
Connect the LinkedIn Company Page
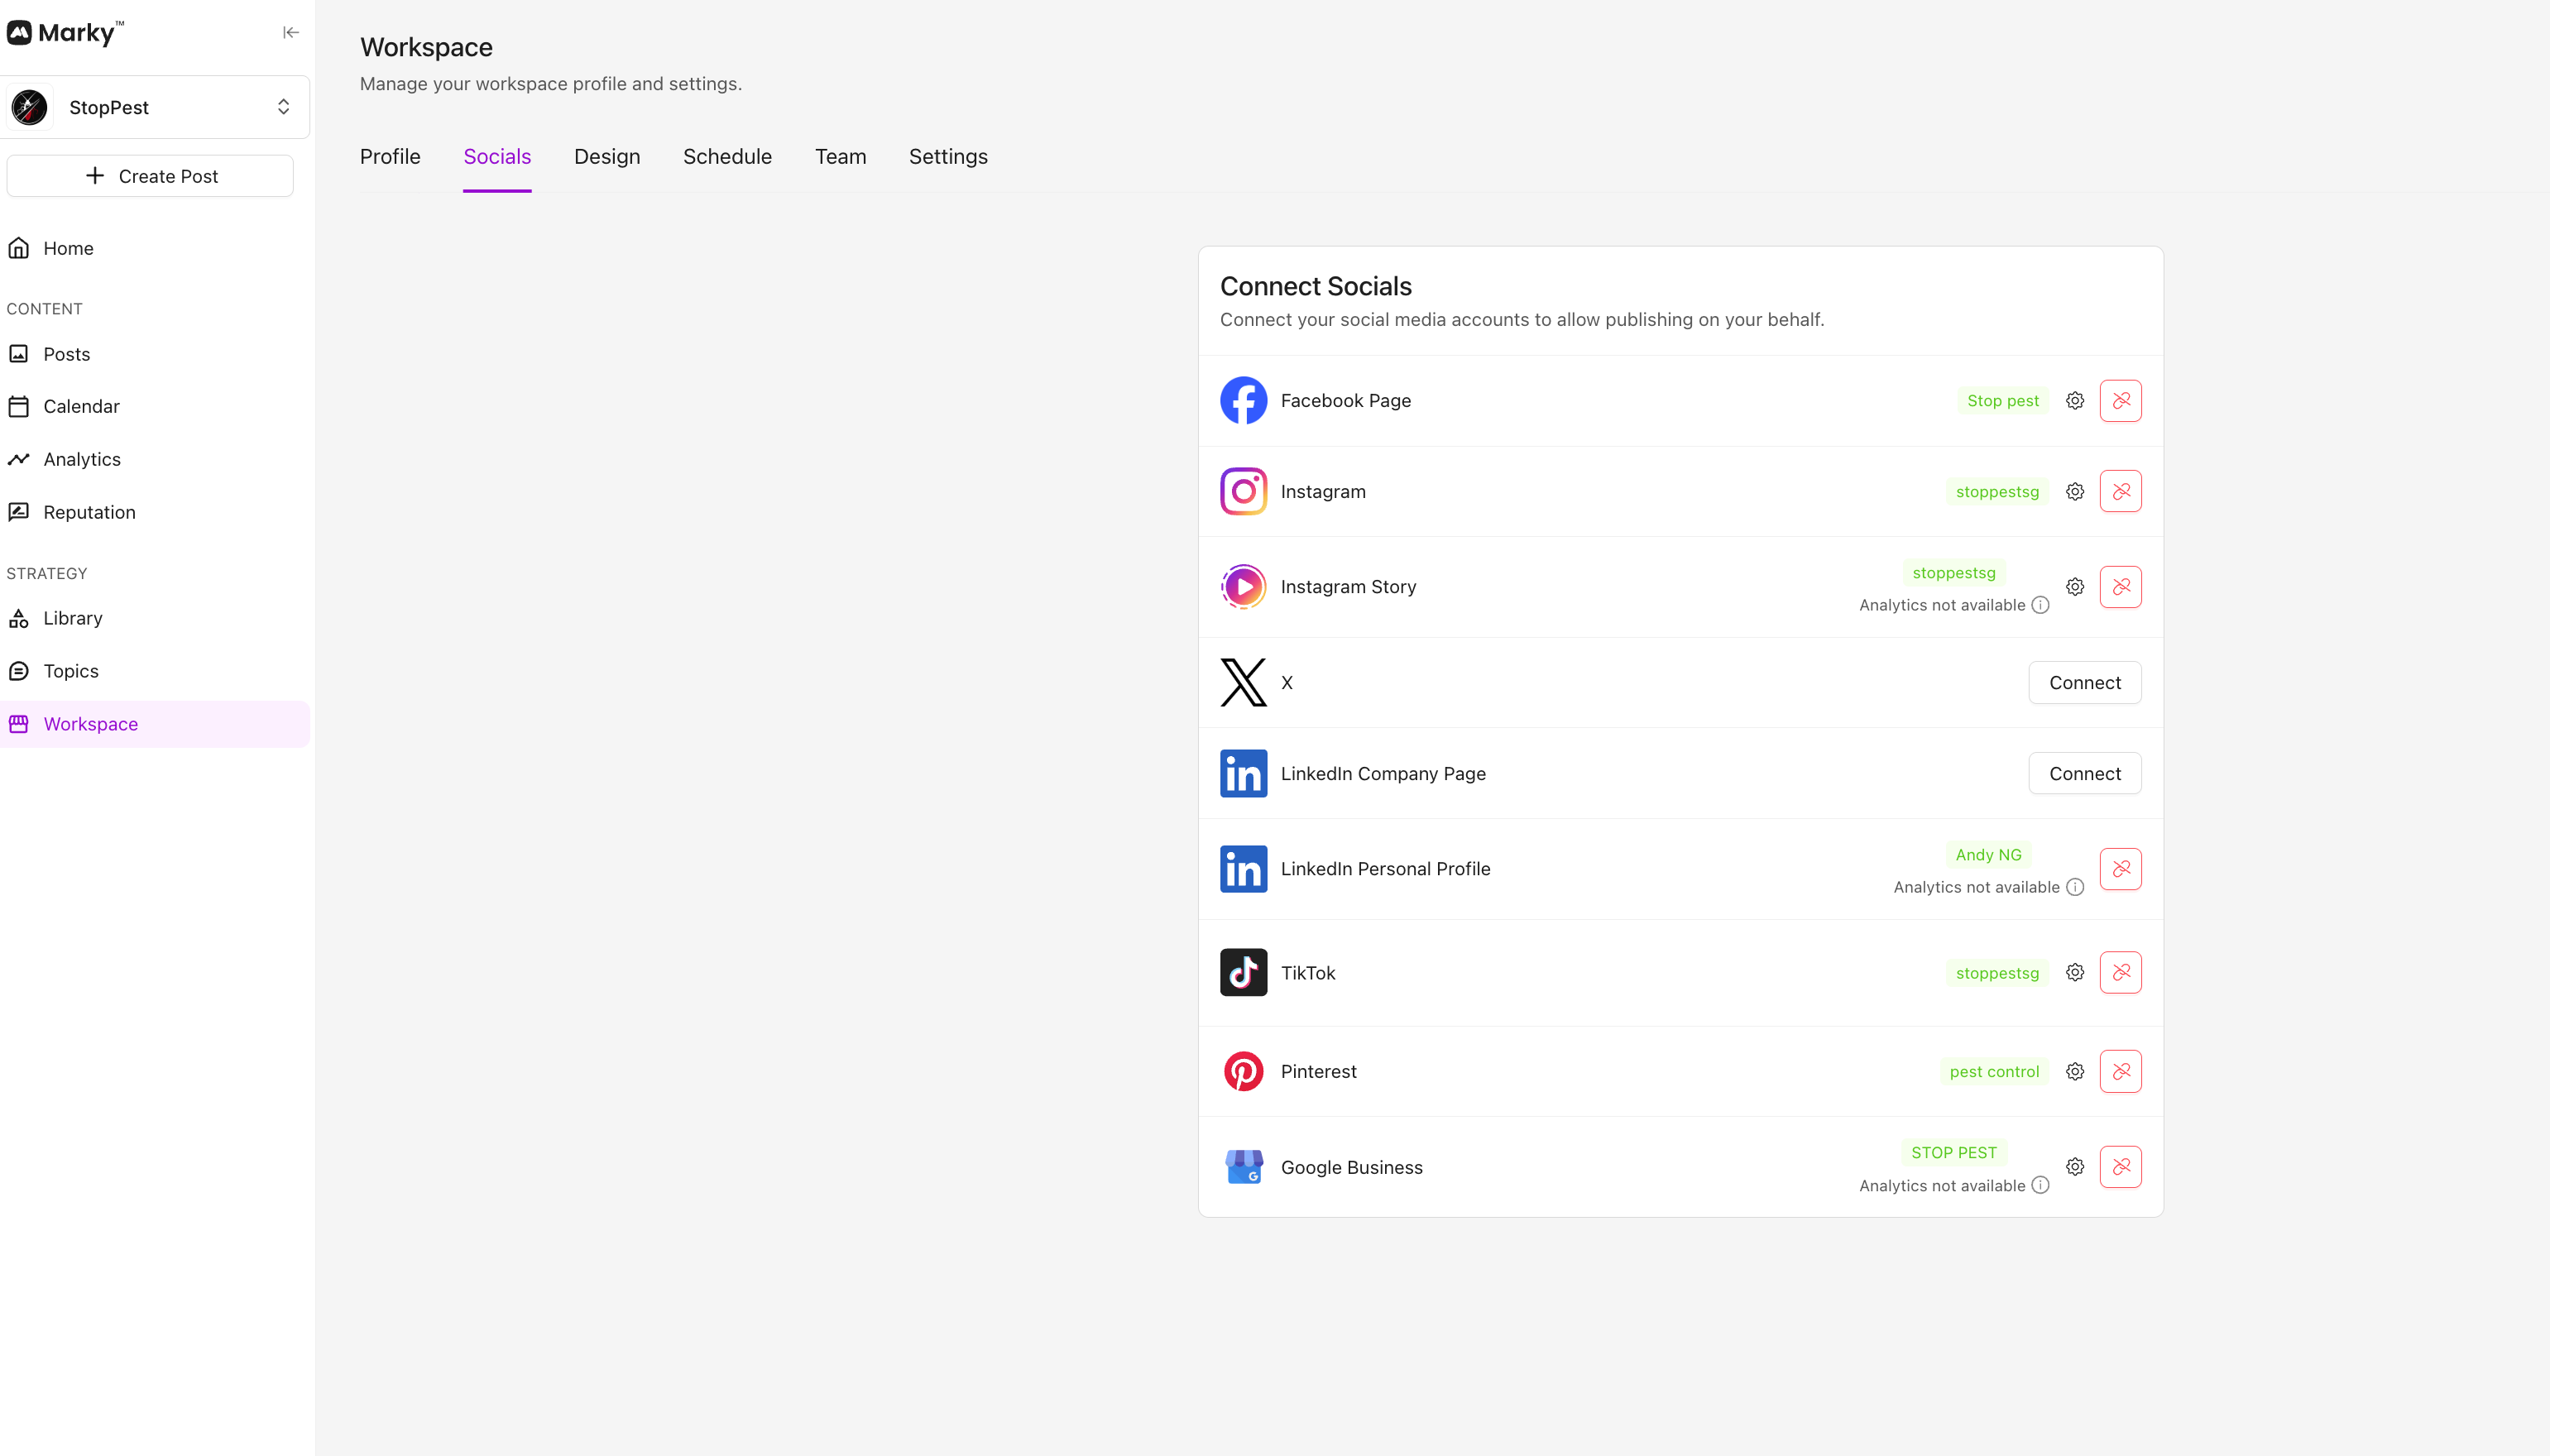(x=2085, y=774)
